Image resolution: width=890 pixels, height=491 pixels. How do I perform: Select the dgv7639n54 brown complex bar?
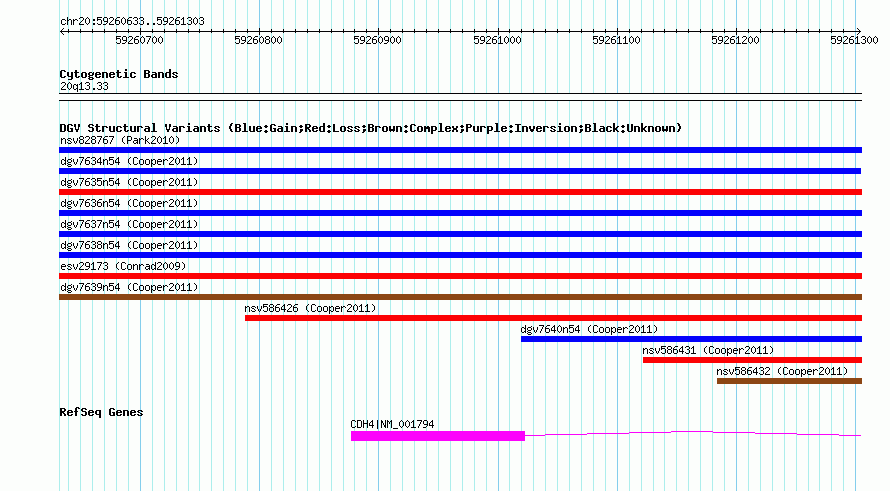[460, 297]
